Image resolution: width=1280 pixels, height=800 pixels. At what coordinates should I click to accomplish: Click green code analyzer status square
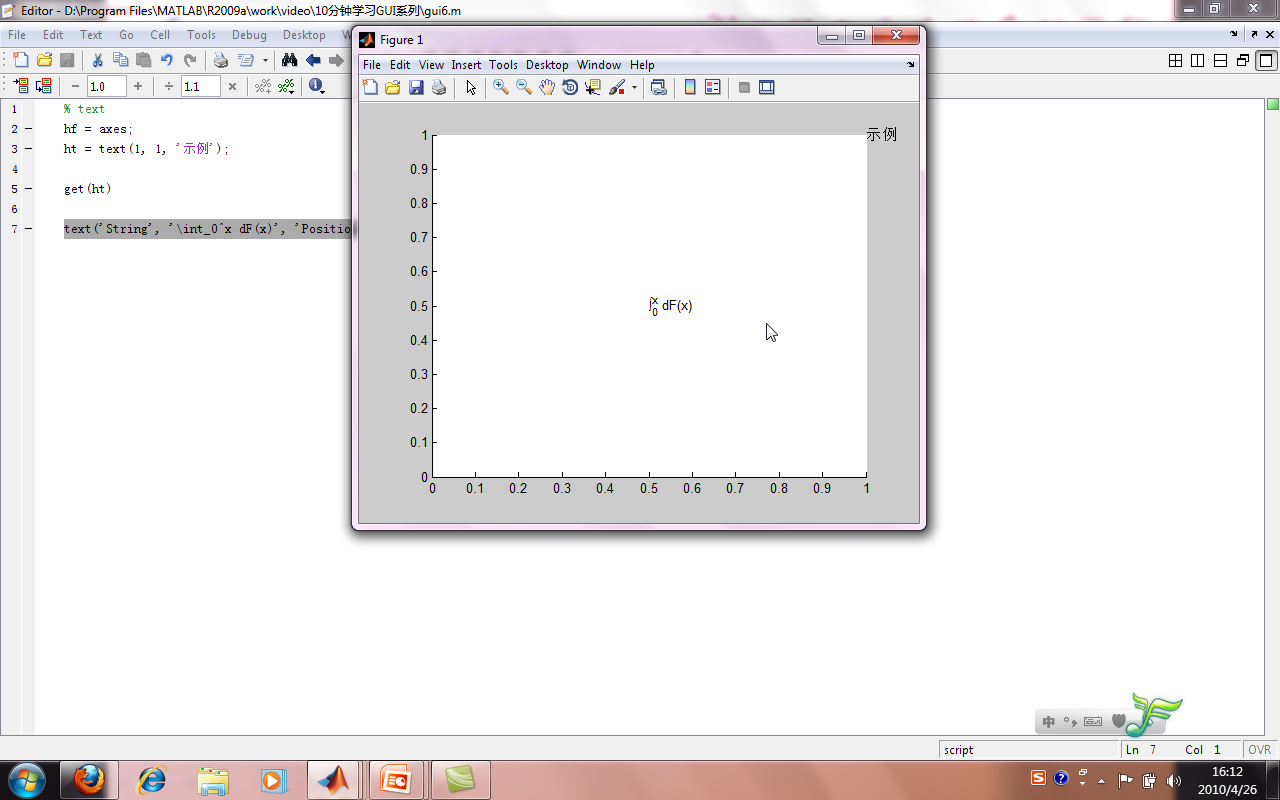(x=1273, y=105)
